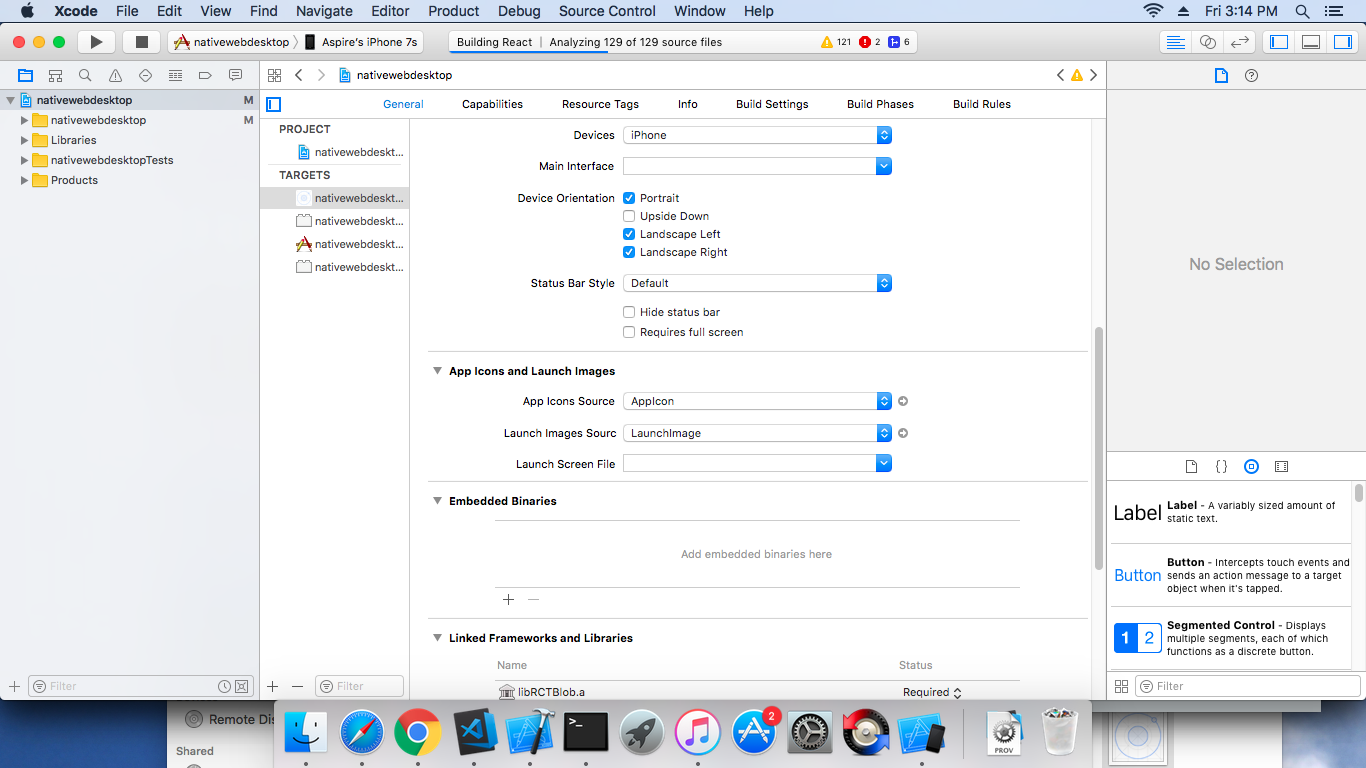Screen dimensions: 1366x768
Task: Show the Quick Help inspector icon
Action: [x=1251, y=75]
